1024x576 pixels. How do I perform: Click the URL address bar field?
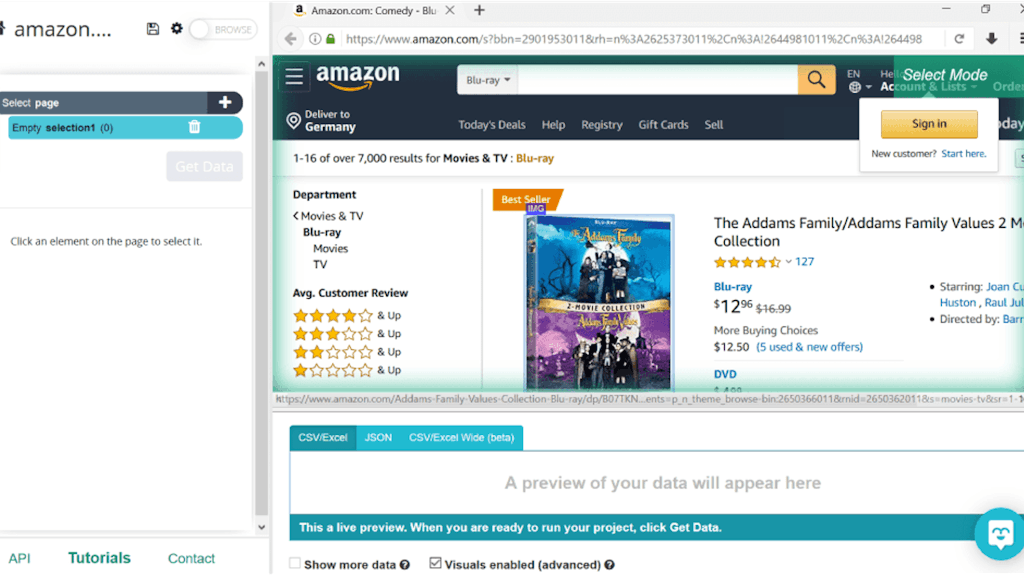click(x=633, y=39)
